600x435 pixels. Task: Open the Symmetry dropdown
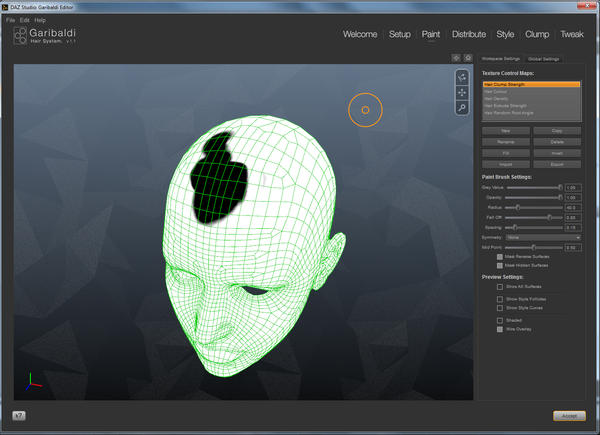click(x=543, y=238)
